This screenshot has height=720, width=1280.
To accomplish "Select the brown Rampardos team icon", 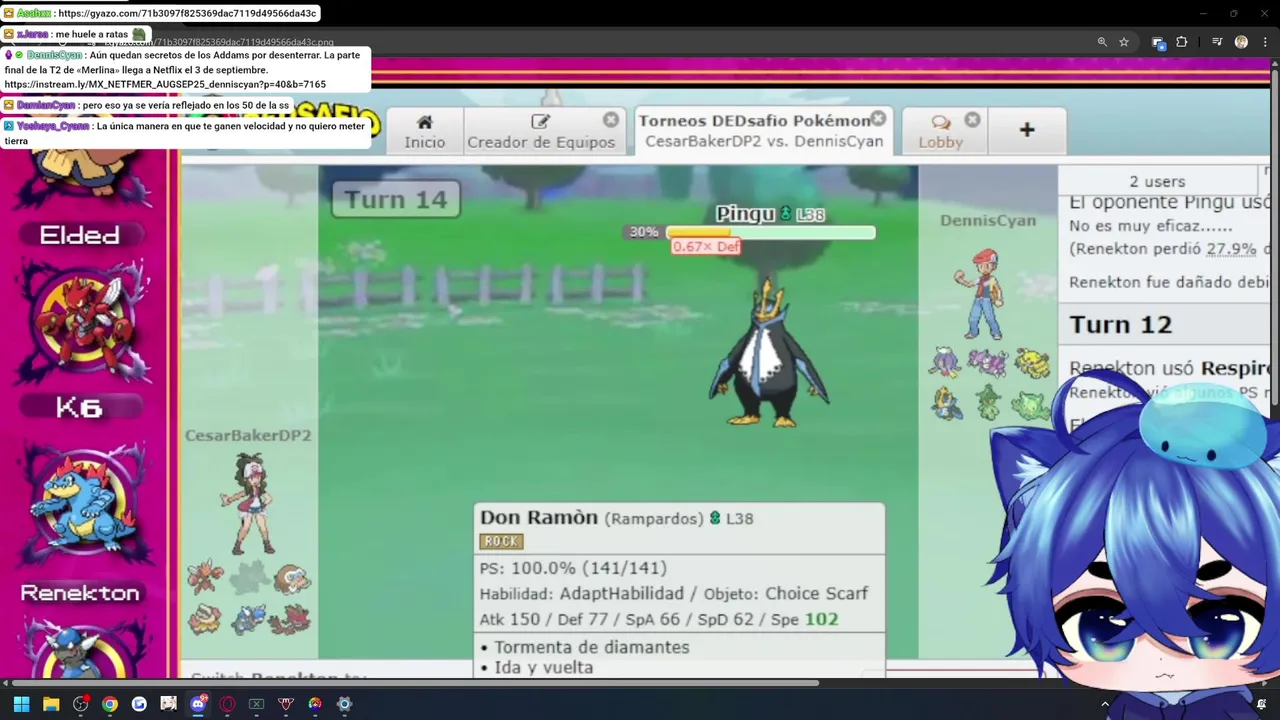I will (x=292, y=579).
